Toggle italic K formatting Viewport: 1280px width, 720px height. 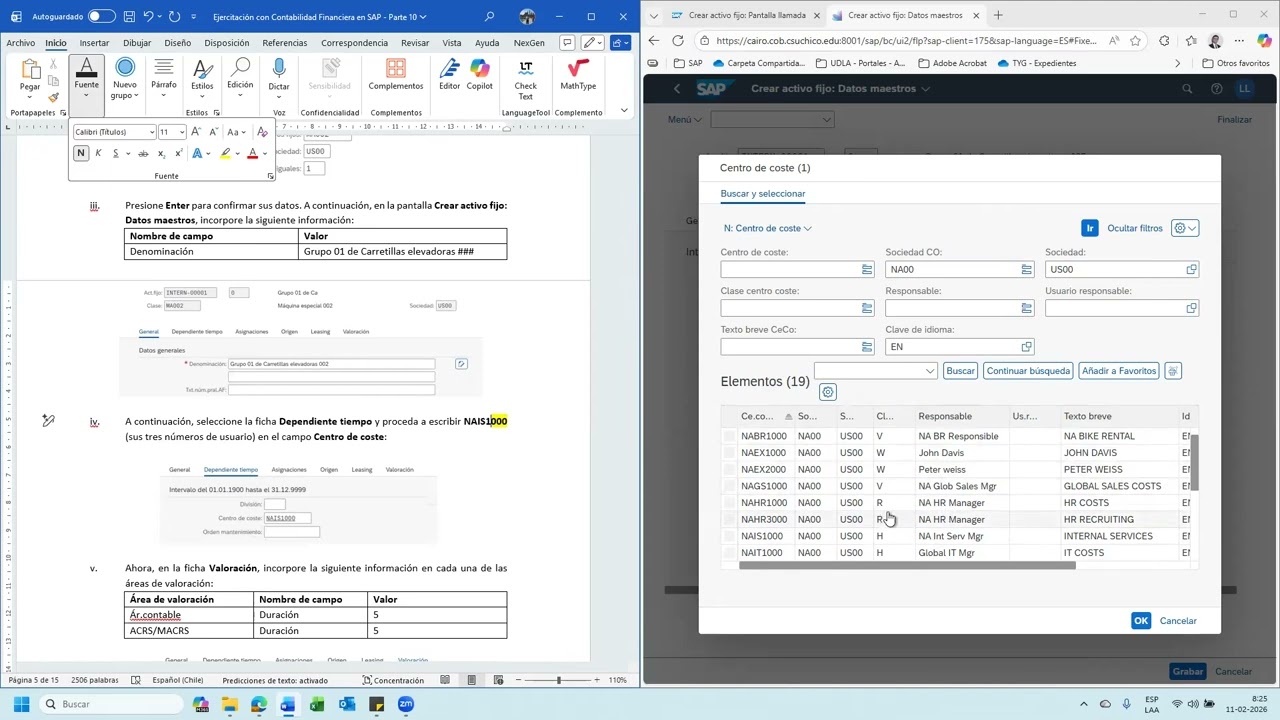pyautogui.click(x=98, y=153)
